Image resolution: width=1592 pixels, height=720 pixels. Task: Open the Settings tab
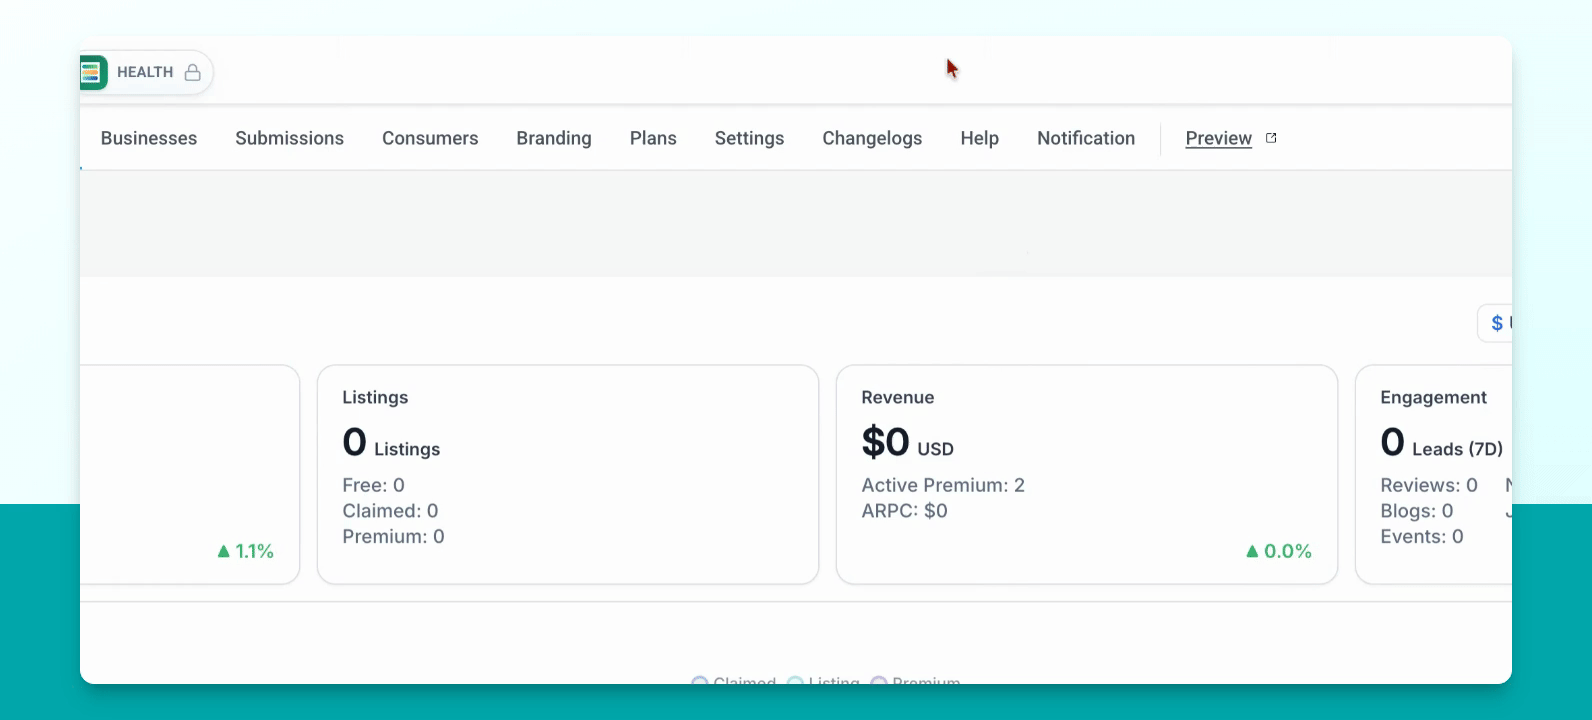749,138
